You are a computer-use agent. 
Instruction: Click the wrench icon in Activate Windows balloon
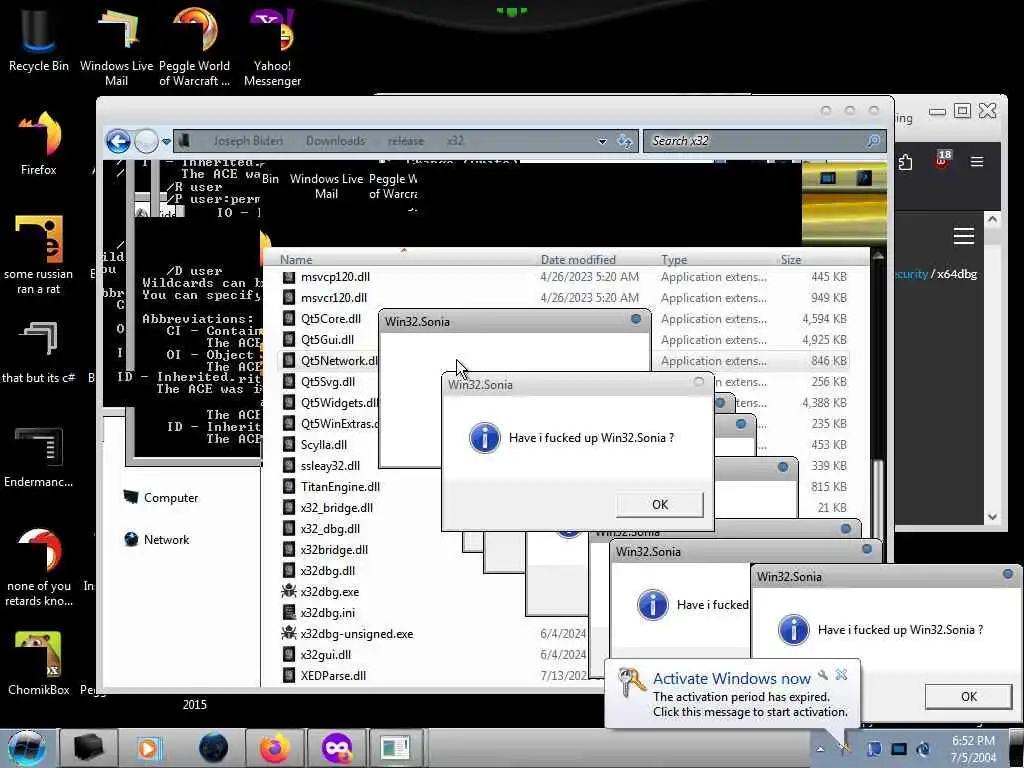tap(823, 675)
